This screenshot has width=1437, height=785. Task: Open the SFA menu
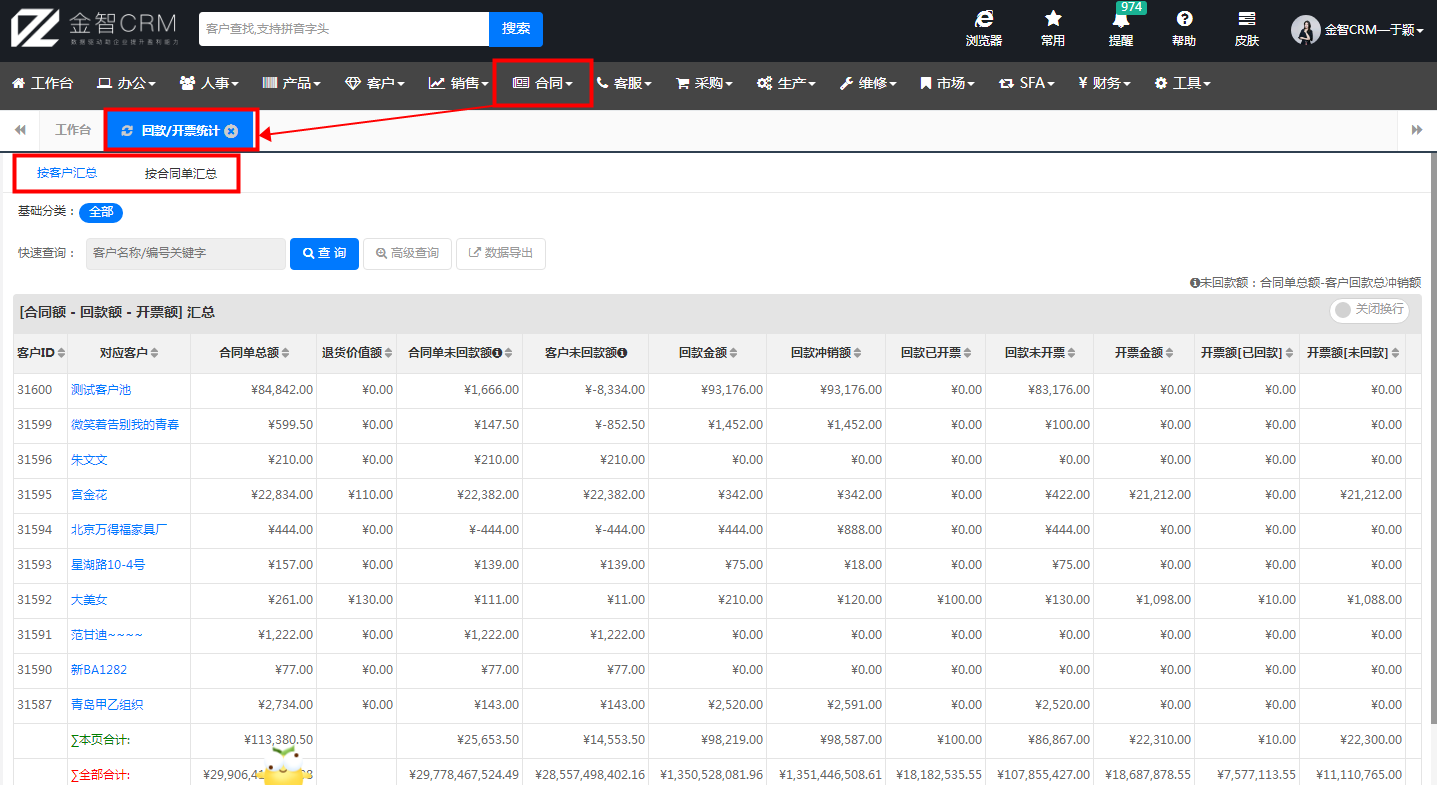click(1027, 83)
